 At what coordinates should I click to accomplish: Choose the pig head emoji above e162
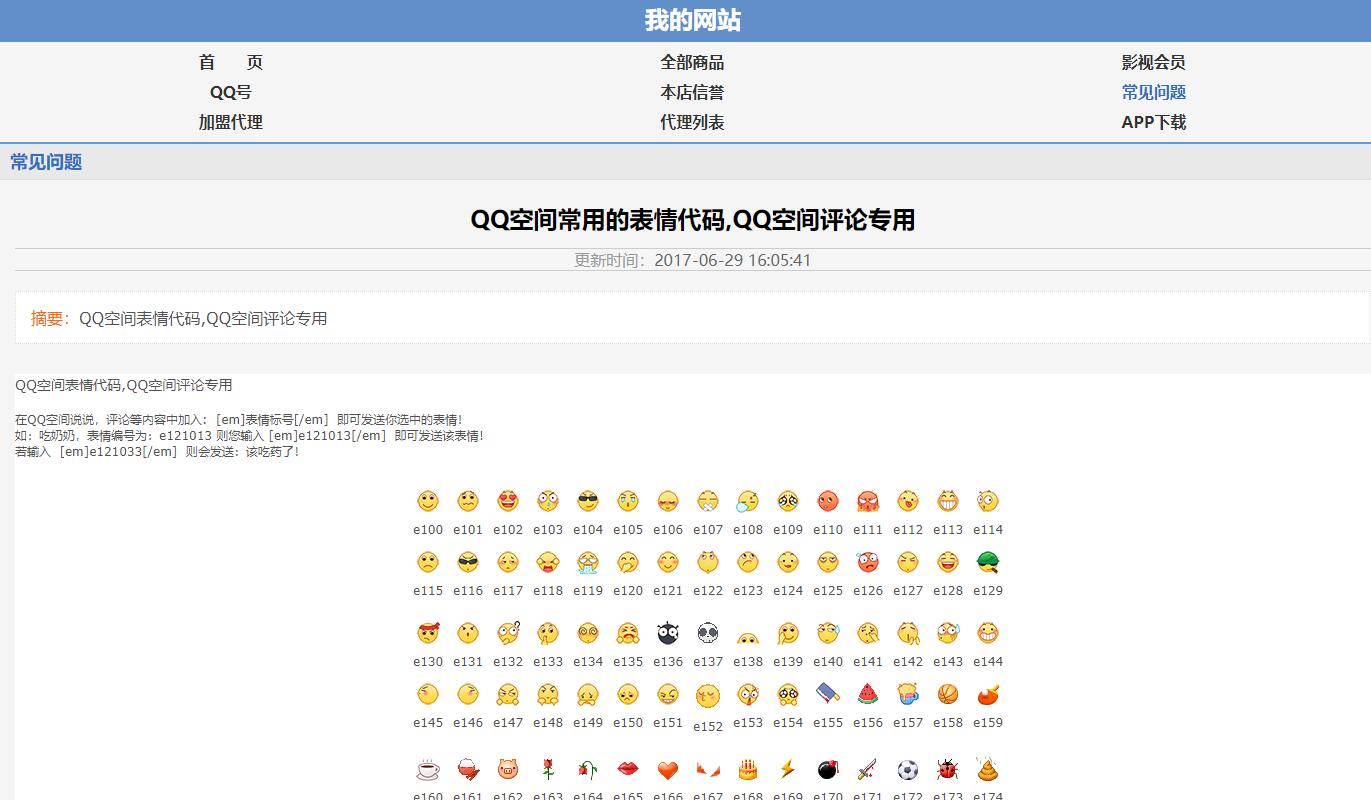(x=508, y=770)
